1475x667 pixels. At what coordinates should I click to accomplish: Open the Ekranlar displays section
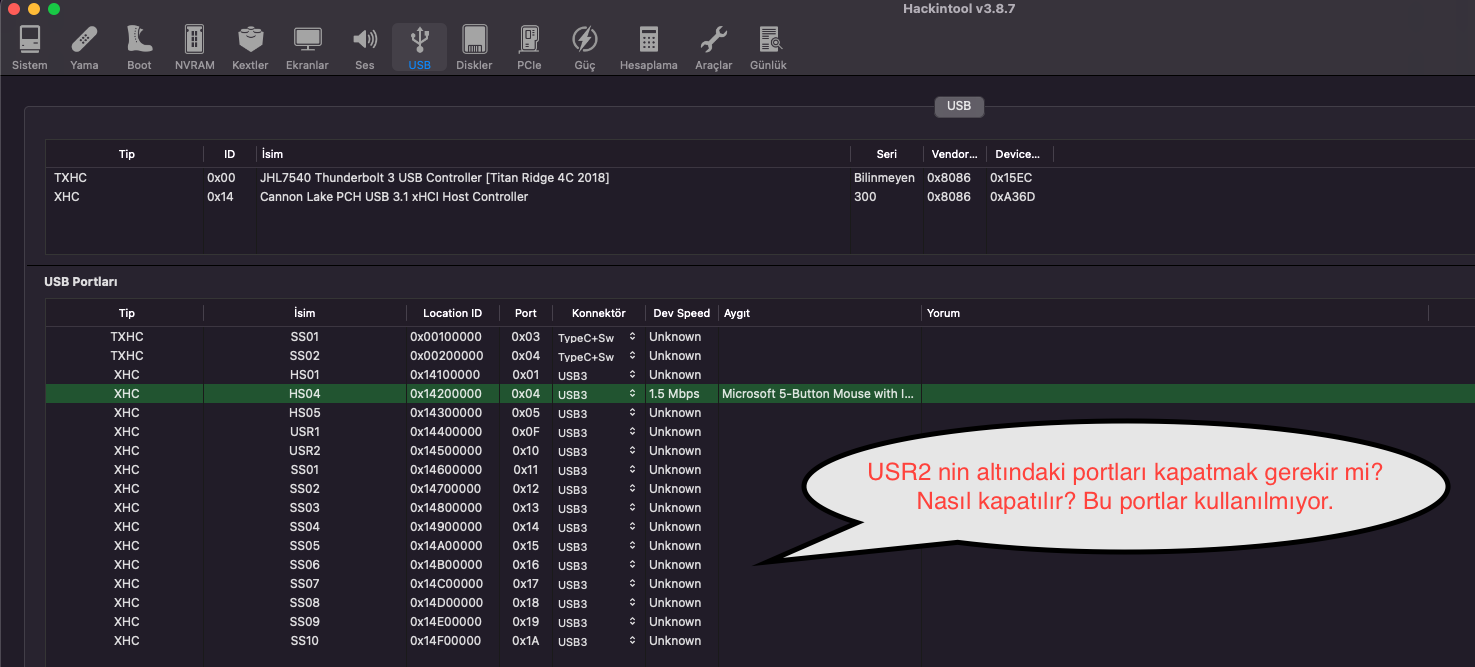click(307, 47)
